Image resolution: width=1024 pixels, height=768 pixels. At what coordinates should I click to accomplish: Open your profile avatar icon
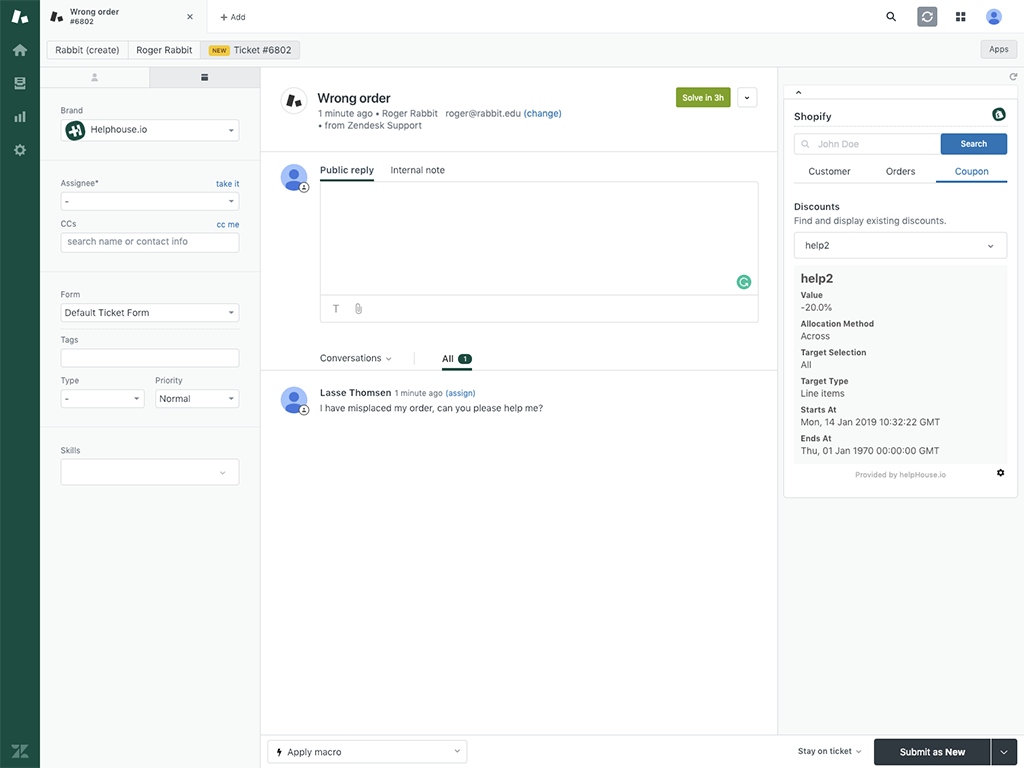(x=993, y=16)
